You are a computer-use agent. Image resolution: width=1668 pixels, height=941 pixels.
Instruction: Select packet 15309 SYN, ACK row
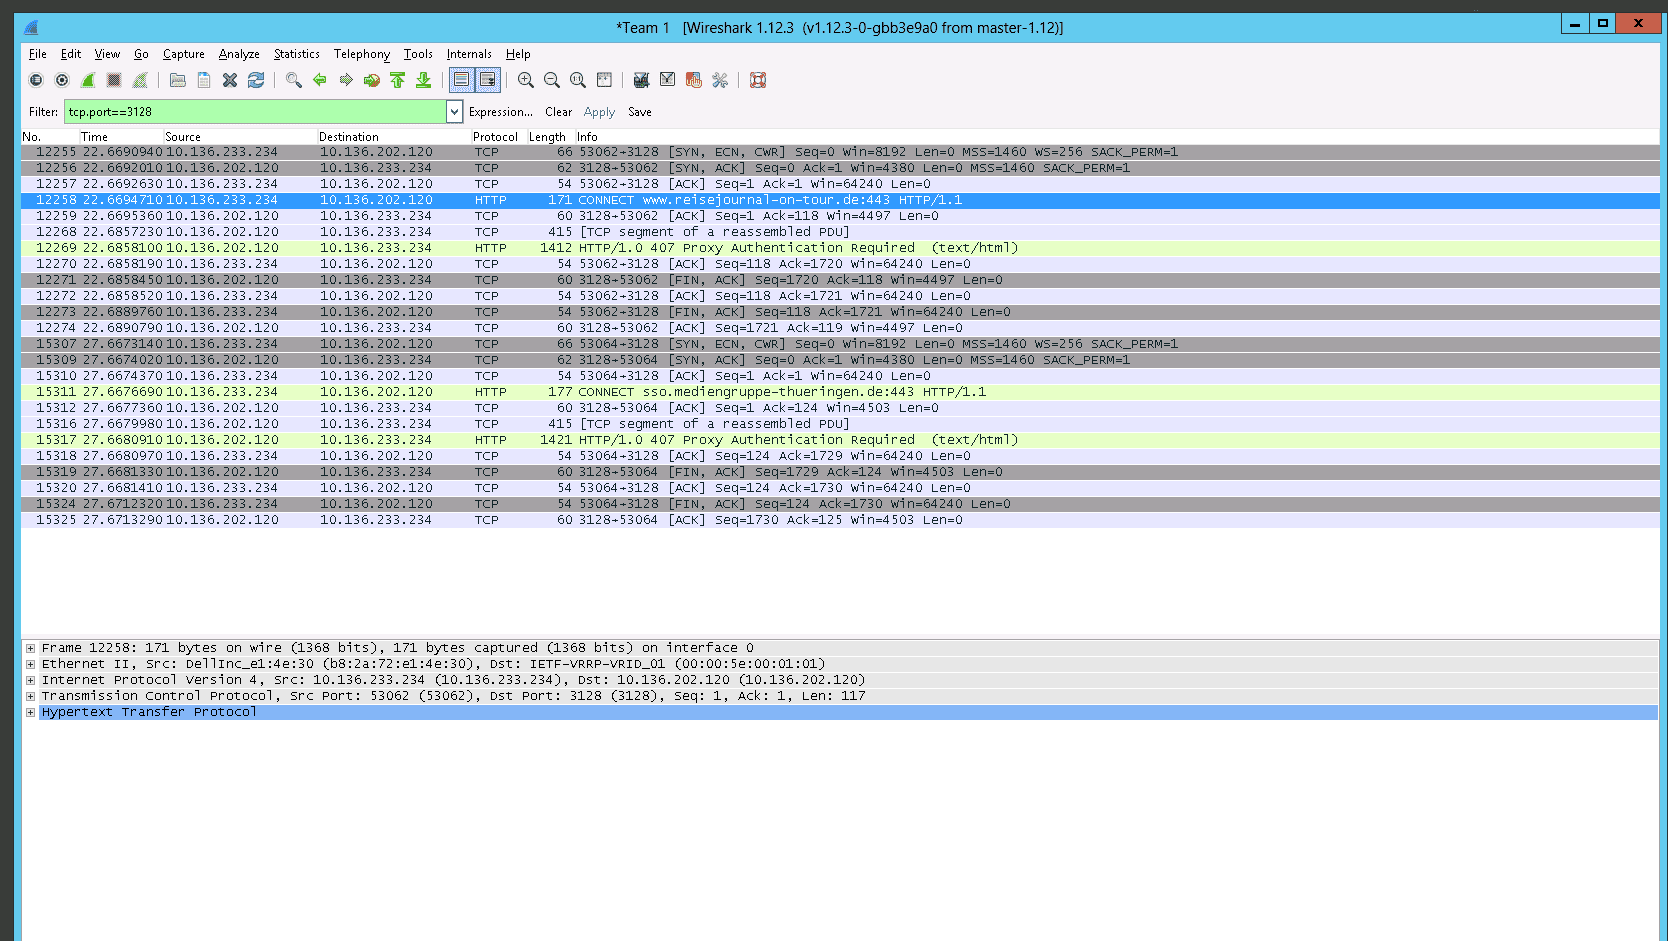coord(840,360)
